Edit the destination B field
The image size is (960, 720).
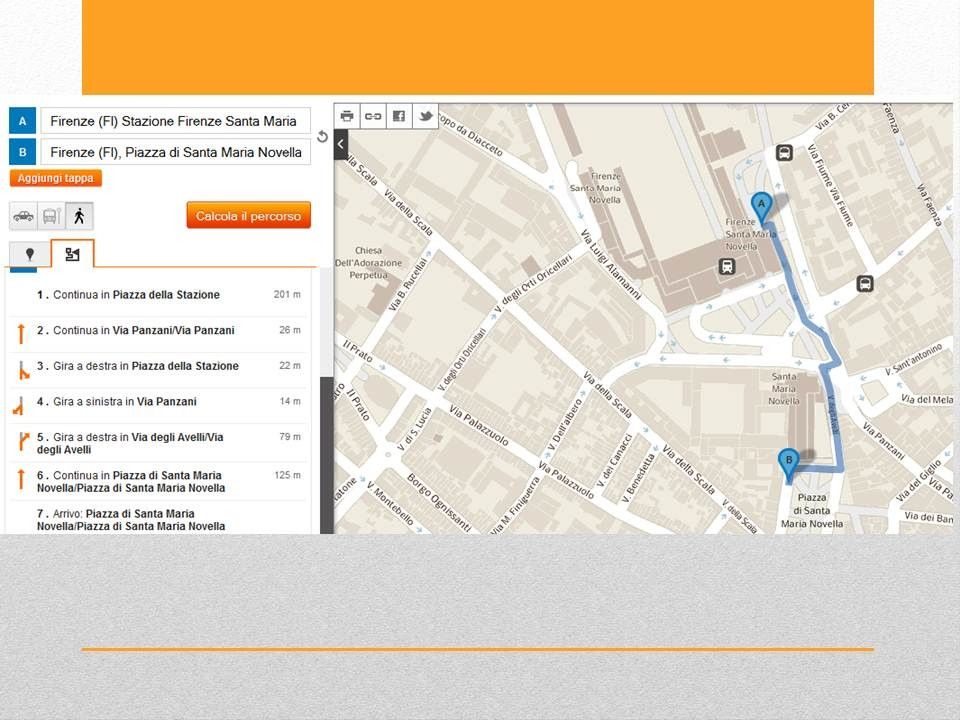coord(175,152)
